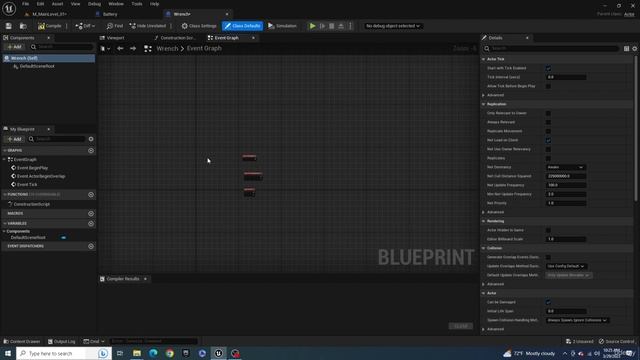Navigate back in graph history

click(x=120, y=49)
